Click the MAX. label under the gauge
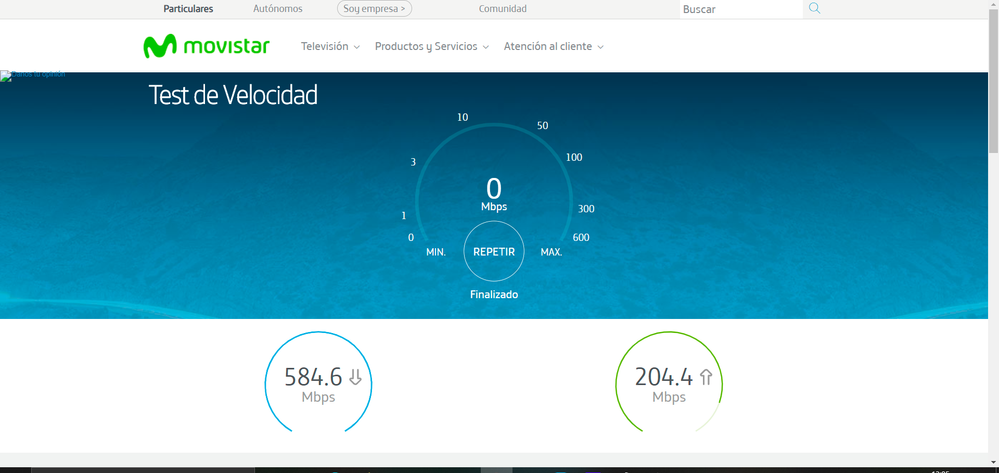The height and width of the screenshot is (473, 999). tap(552, 252)
